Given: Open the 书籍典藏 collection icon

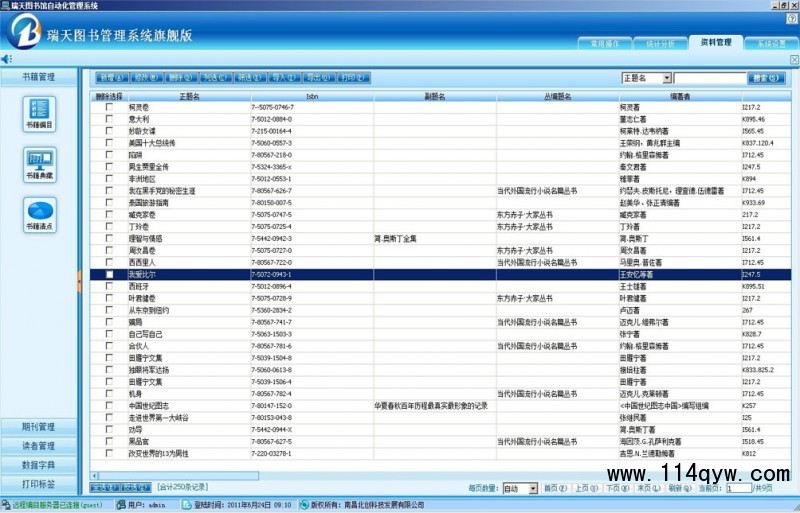Looking at the screenshot, I should [x=39, y=163].
